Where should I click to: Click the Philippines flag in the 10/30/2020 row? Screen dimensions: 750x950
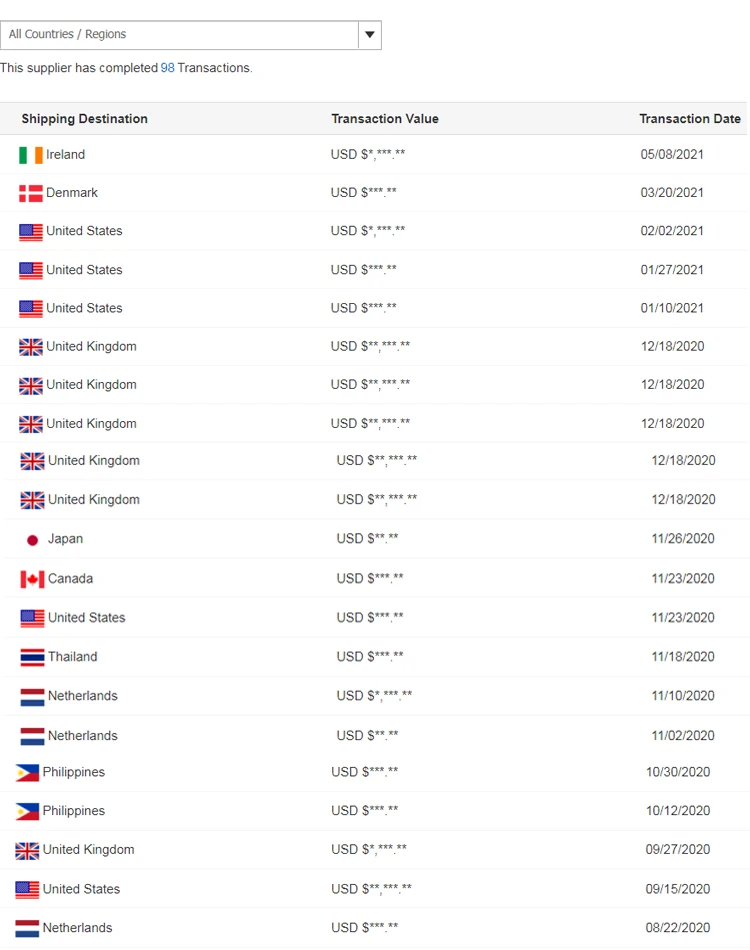[27, 773]
